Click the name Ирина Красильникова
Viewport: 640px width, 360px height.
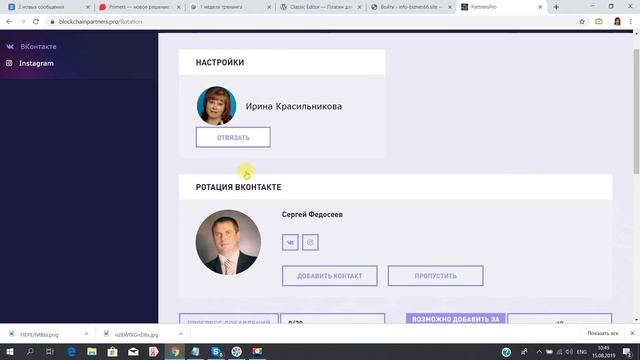pos(294,106)
